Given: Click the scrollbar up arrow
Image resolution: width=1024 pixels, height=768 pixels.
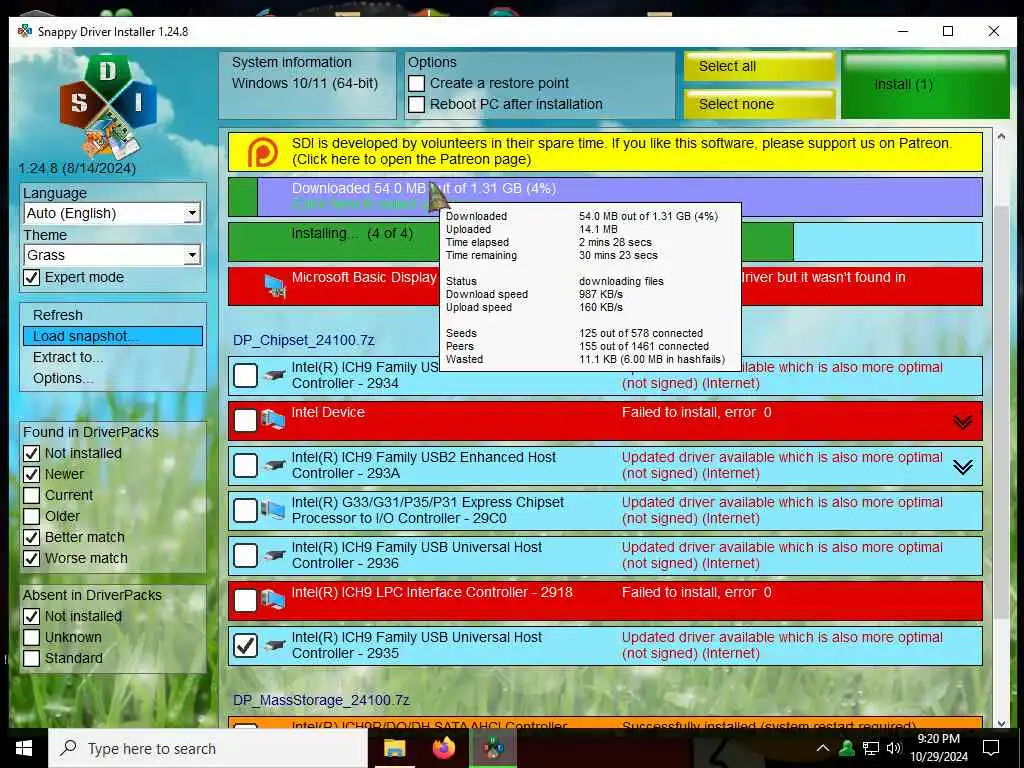Looking at the screenshot, I should pos(1002,136).
